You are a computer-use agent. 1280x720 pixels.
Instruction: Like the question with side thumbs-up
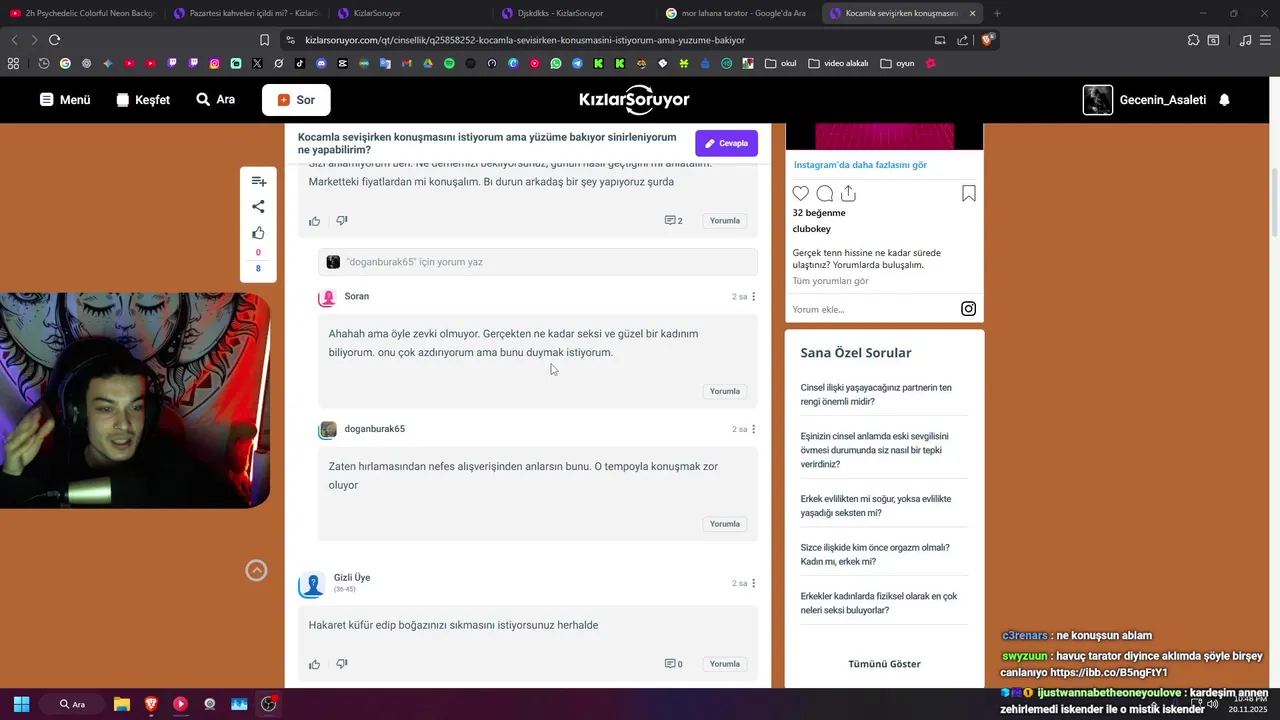[258, 233]
